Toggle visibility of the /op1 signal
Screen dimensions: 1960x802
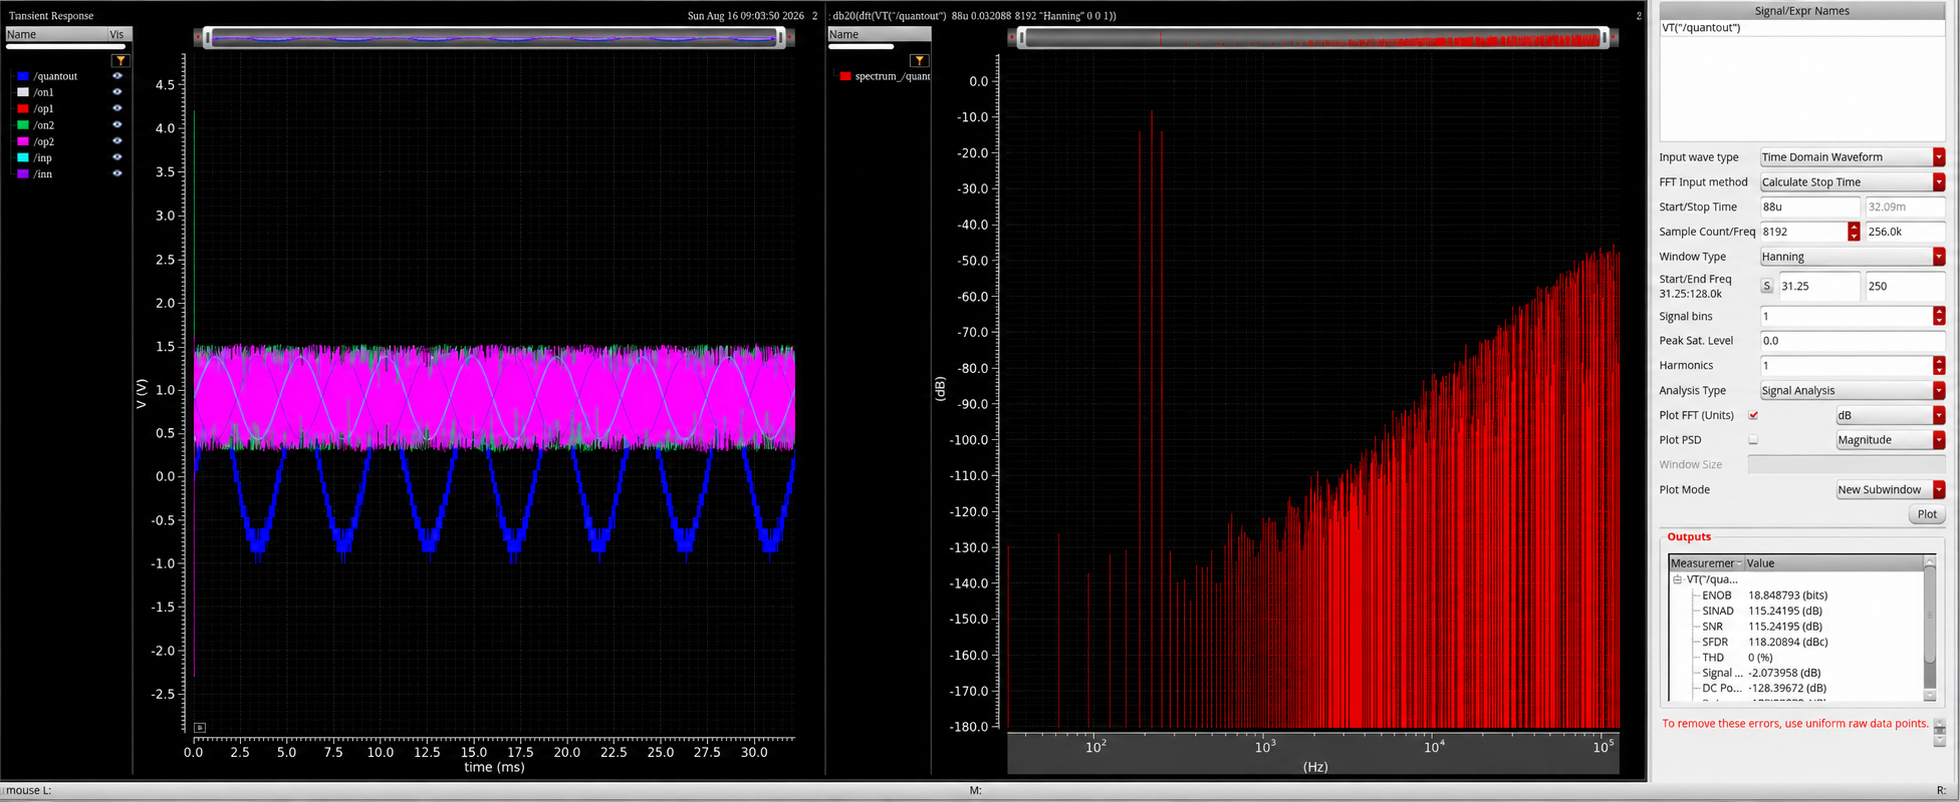click(117, 108)
